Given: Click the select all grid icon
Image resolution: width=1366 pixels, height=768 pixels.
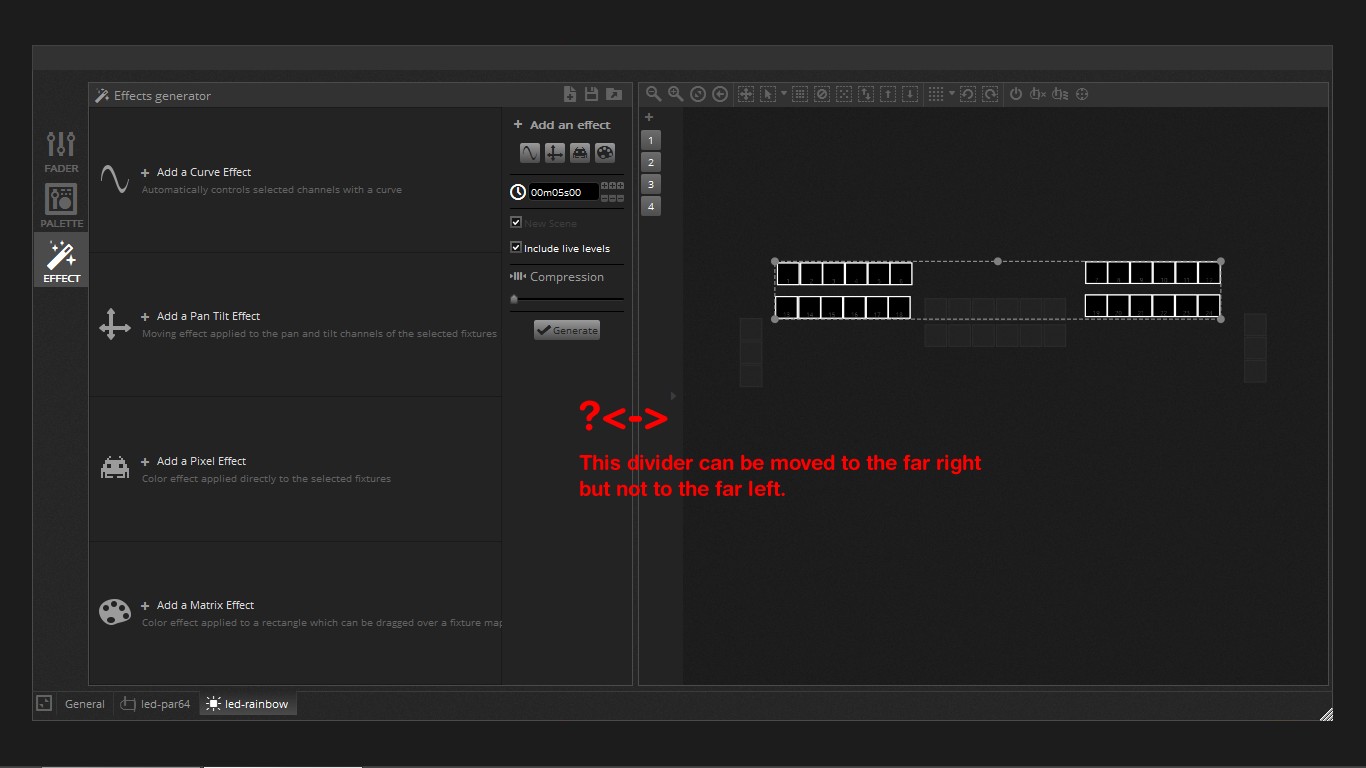Looking at the screenshot, I should click(x=800, y=94).
